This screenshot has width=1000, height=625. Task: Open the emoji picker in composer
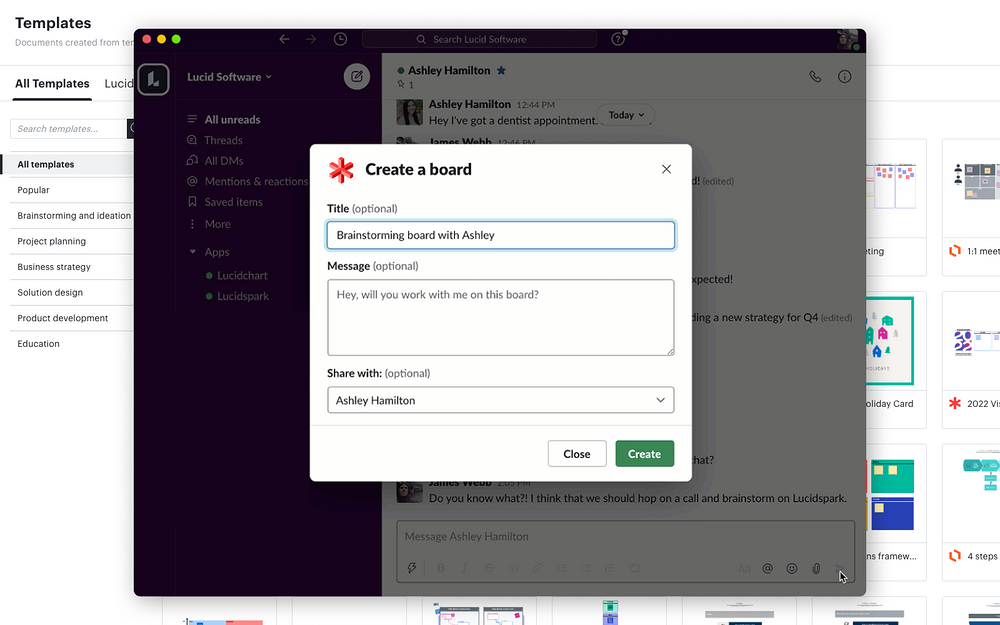click(x=791, y=568)
